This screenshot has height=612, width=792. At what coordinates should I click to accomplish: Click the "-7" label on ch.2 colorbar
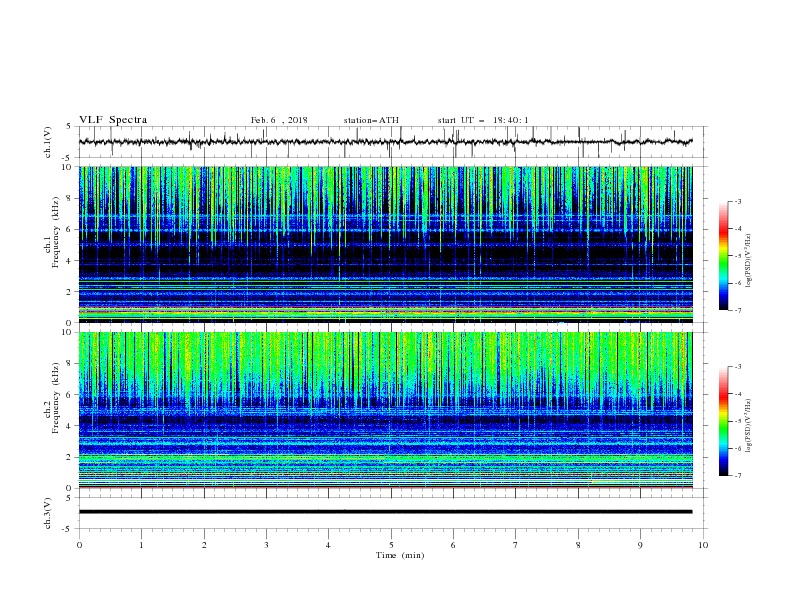[737, 476]
